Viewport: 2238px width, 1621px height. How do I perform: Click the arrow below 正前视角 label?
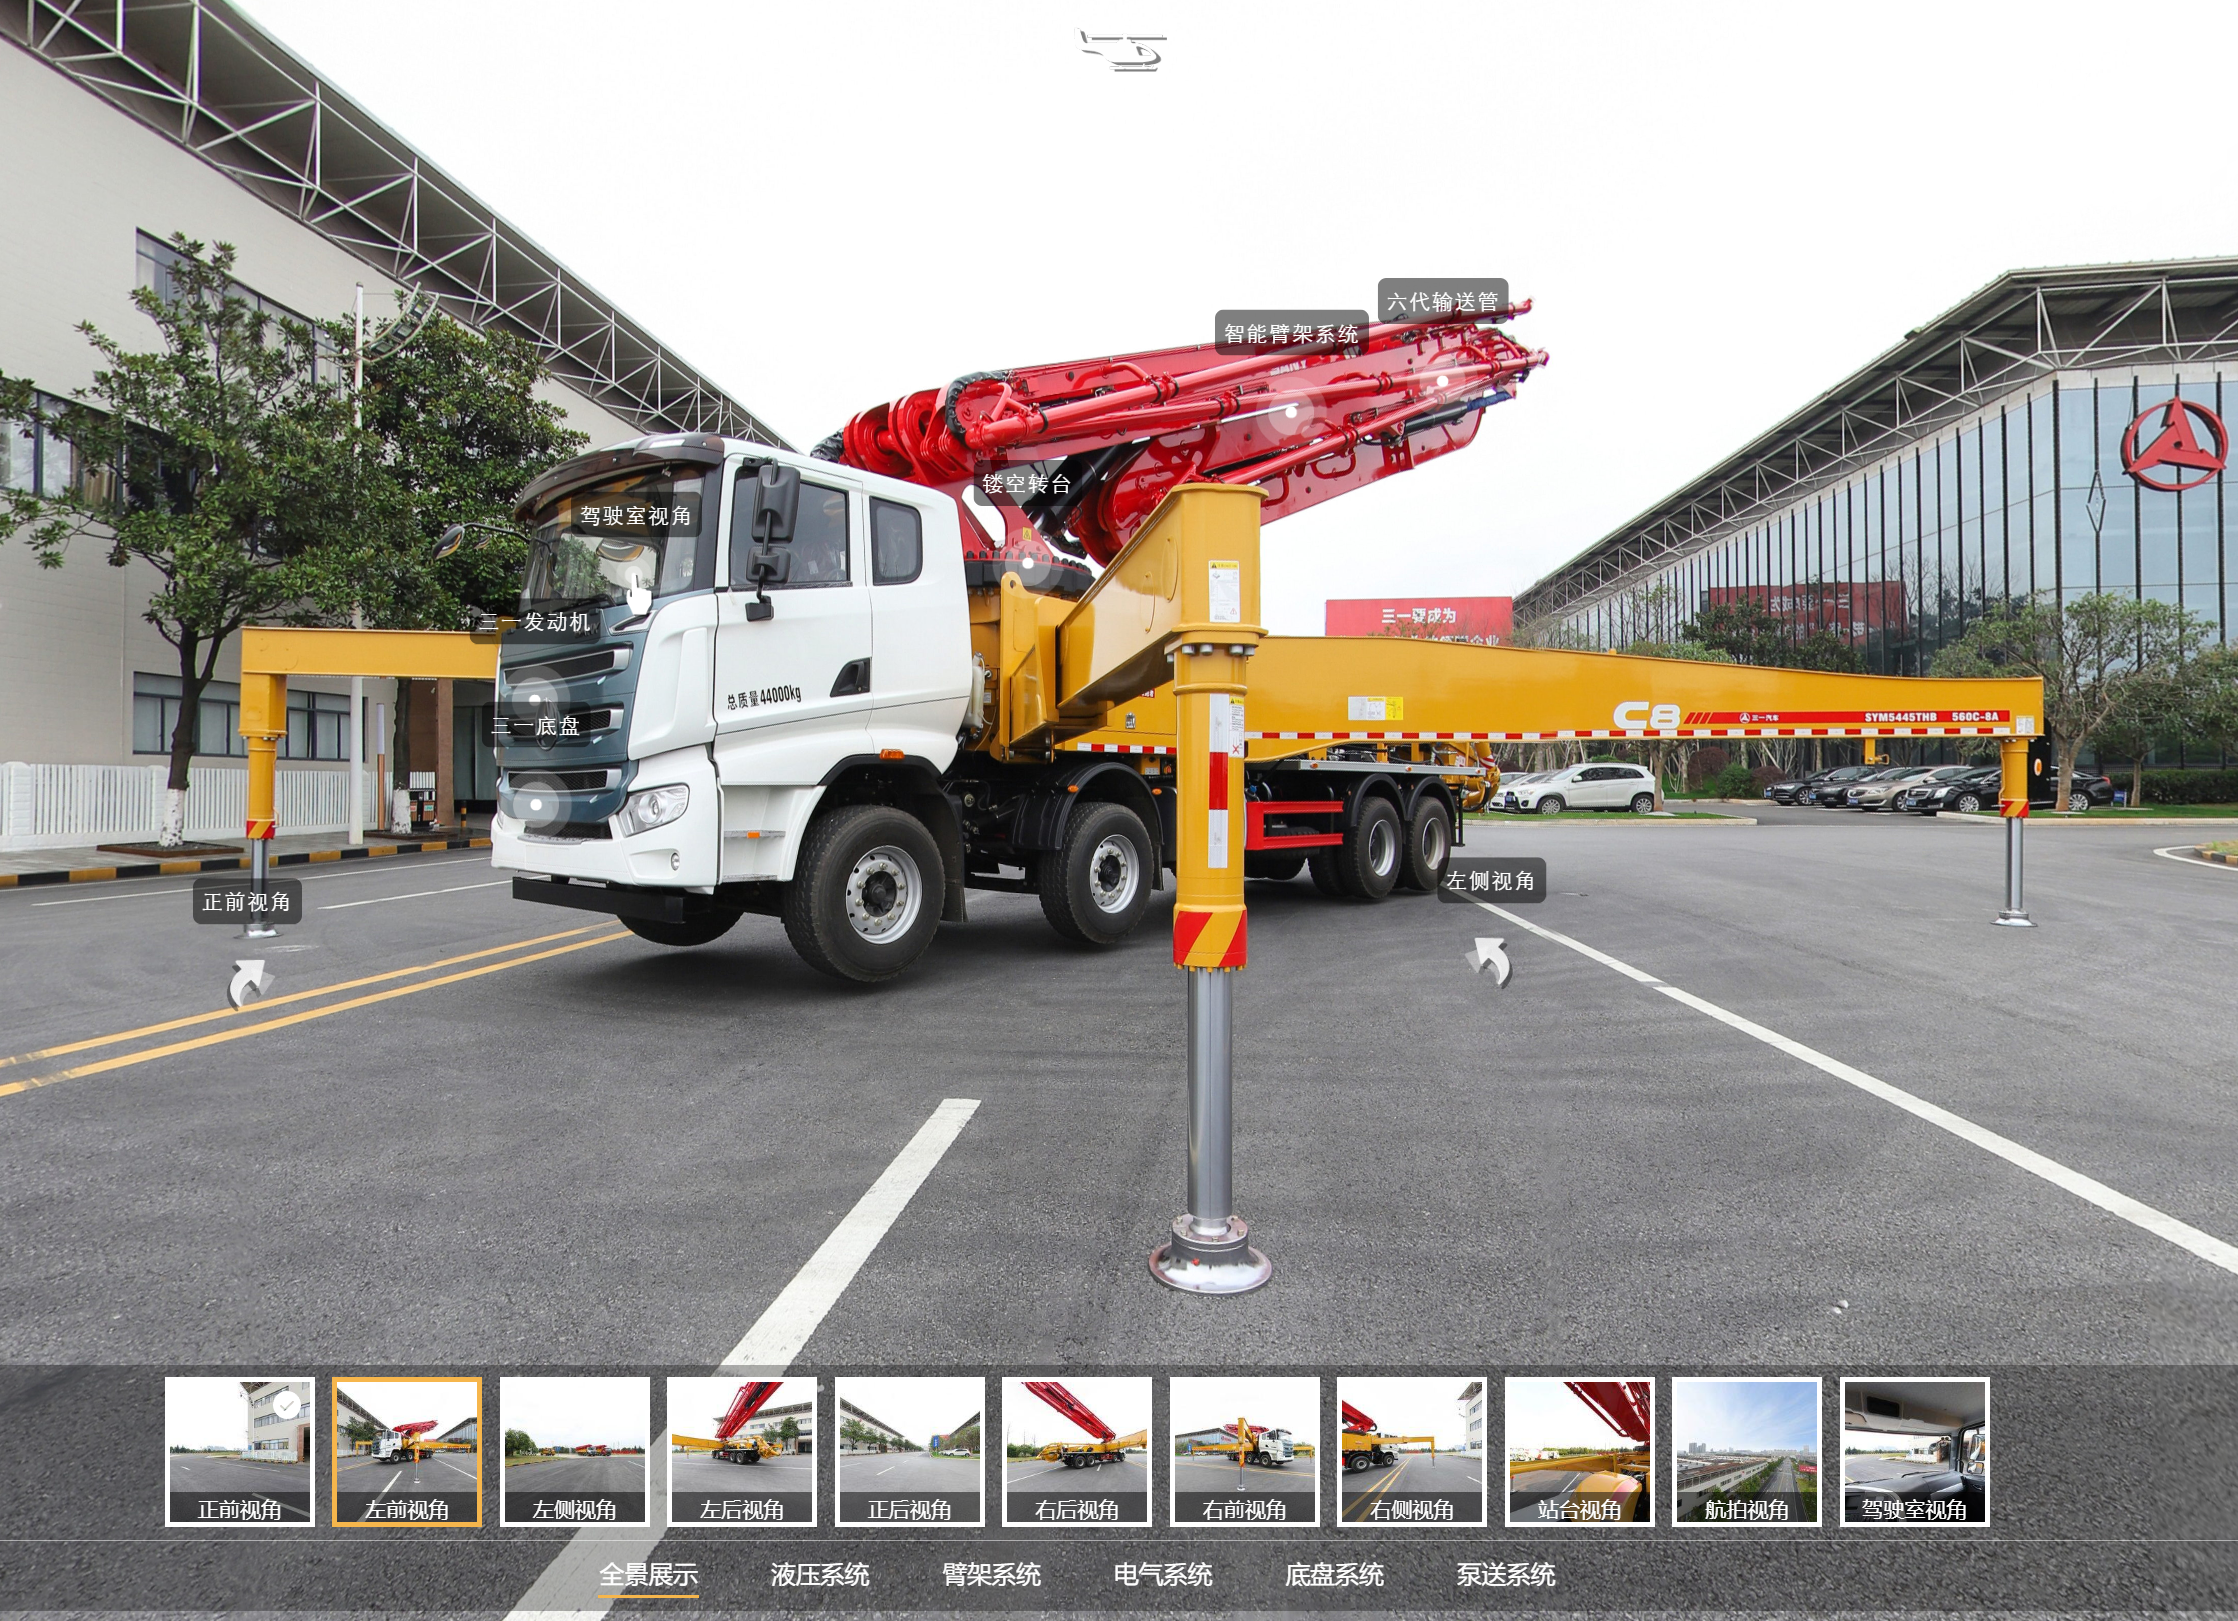[x=247, y=984]
